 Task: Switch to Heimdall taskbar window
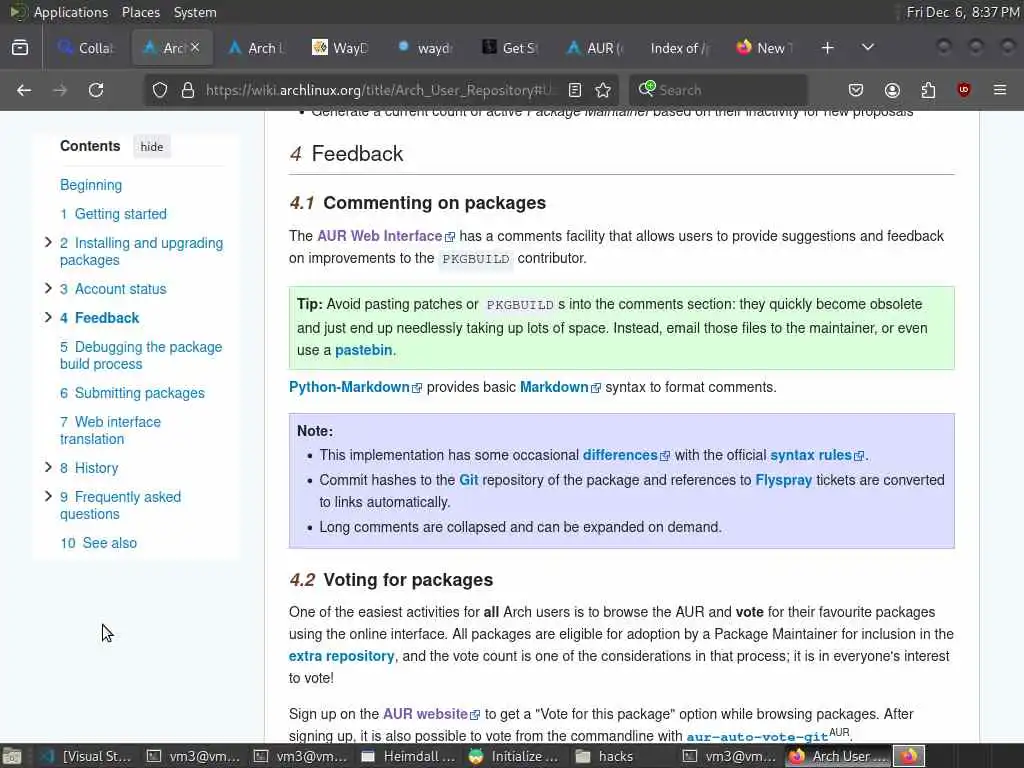[x=408, y=756]
